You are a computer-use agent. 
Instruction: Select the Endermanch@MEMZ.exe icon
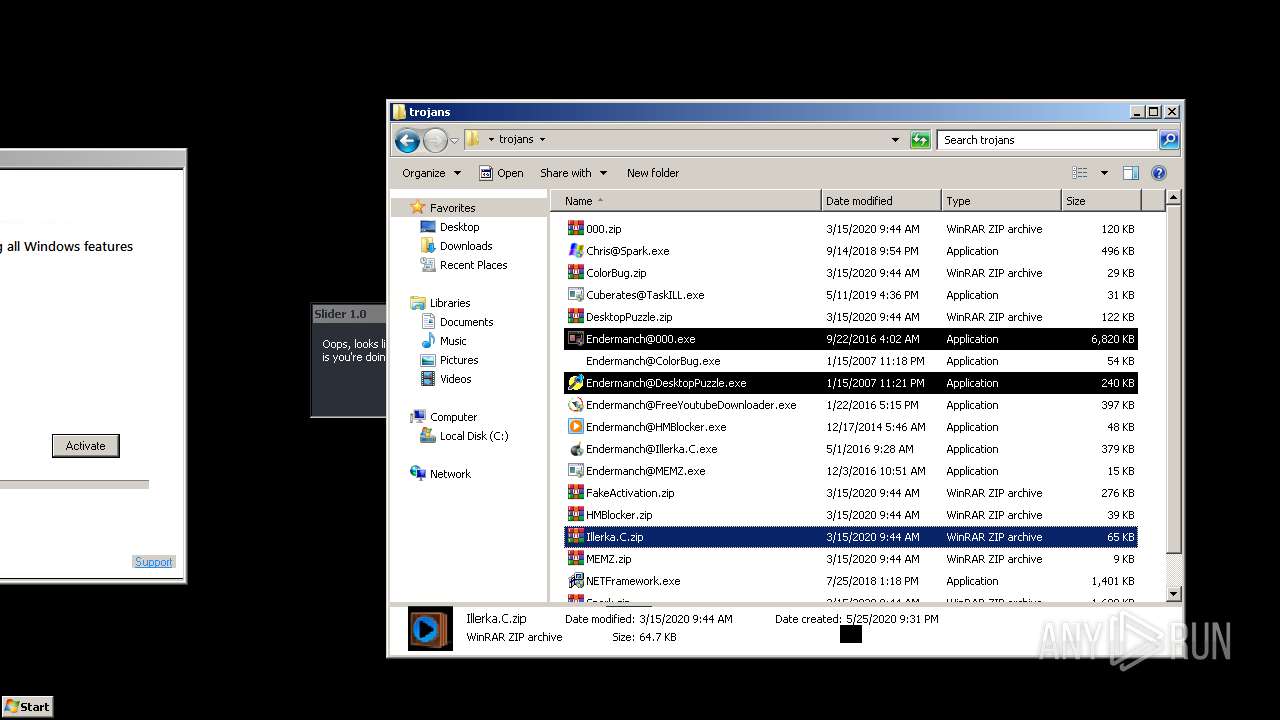click(x=575, y=471)
